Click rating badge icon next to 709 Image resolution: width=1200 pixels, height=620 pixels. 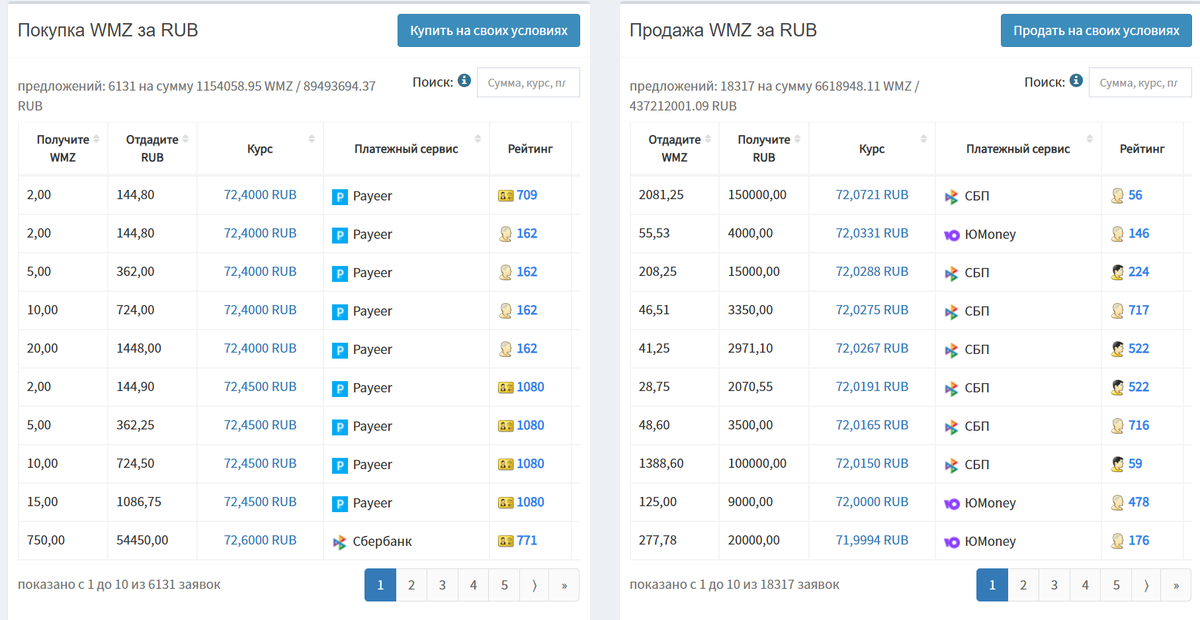506,196
